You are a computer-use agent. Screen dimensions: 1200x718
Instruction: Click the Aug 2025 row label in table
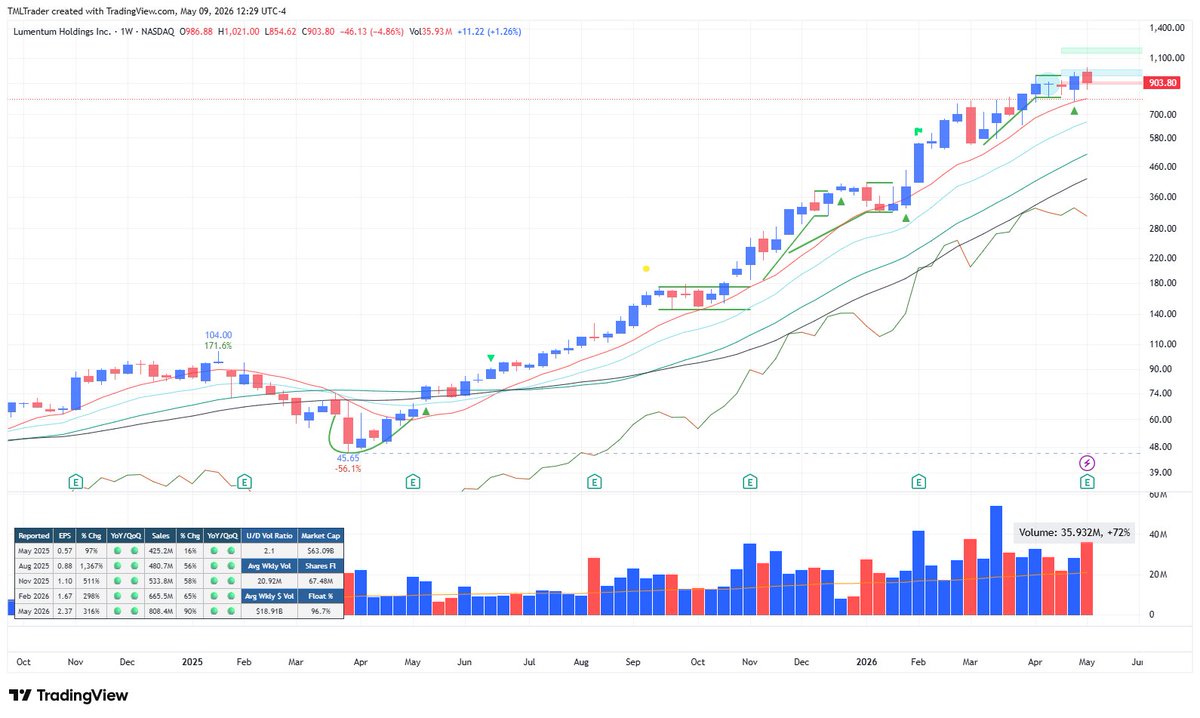coord(34,565)
